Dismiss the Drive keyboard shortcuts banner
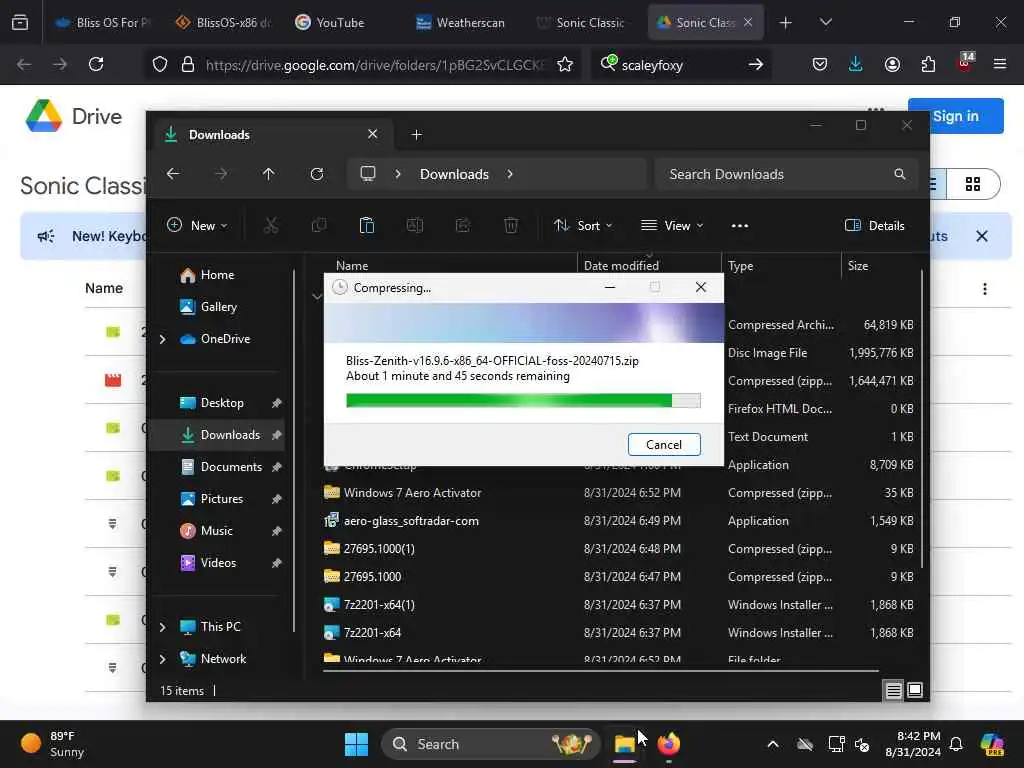Viewport: 1024px width, 768px height. pos(982,236)
